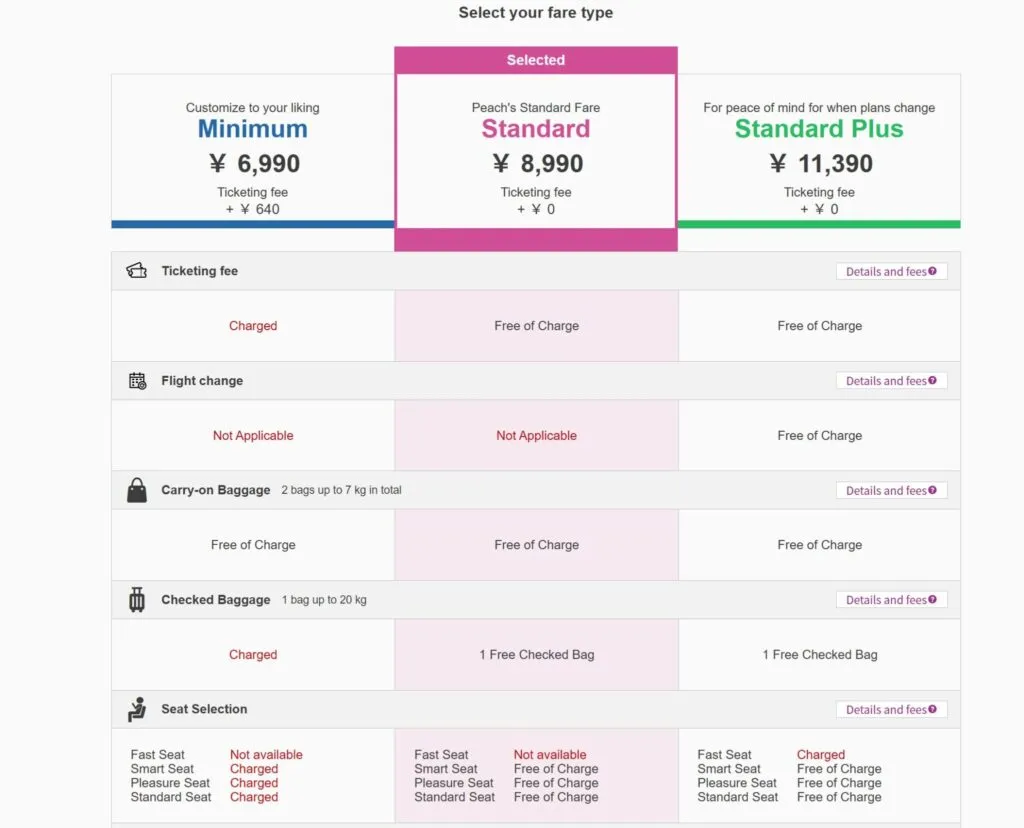Choose the Standard Plus fare card
The width and height of the screenshot is (1024, 828).
819,148
